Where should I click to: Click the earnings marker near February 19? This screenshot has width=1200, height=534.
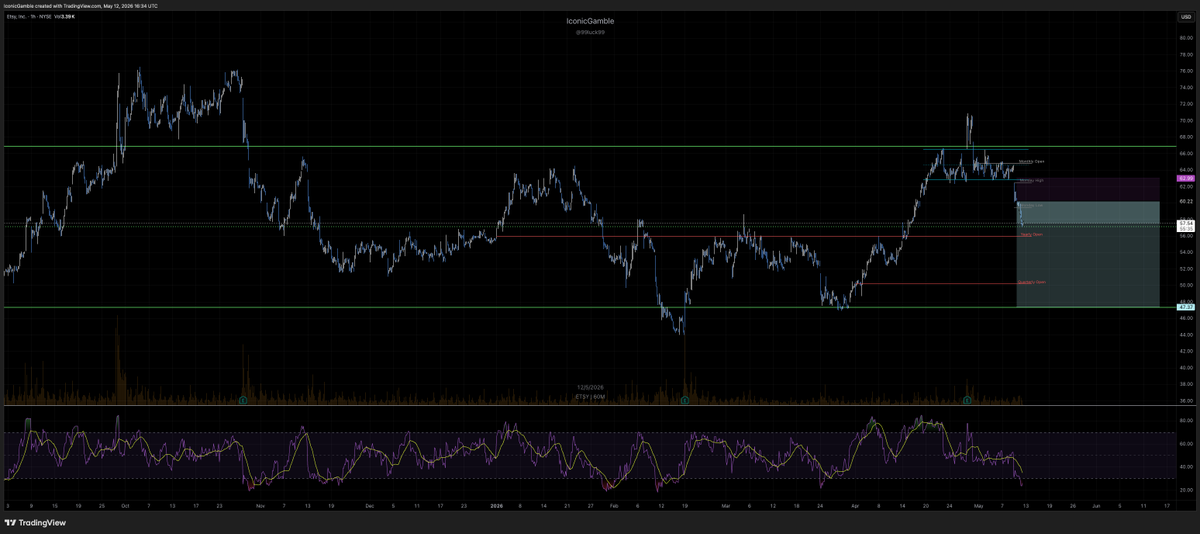684,400
